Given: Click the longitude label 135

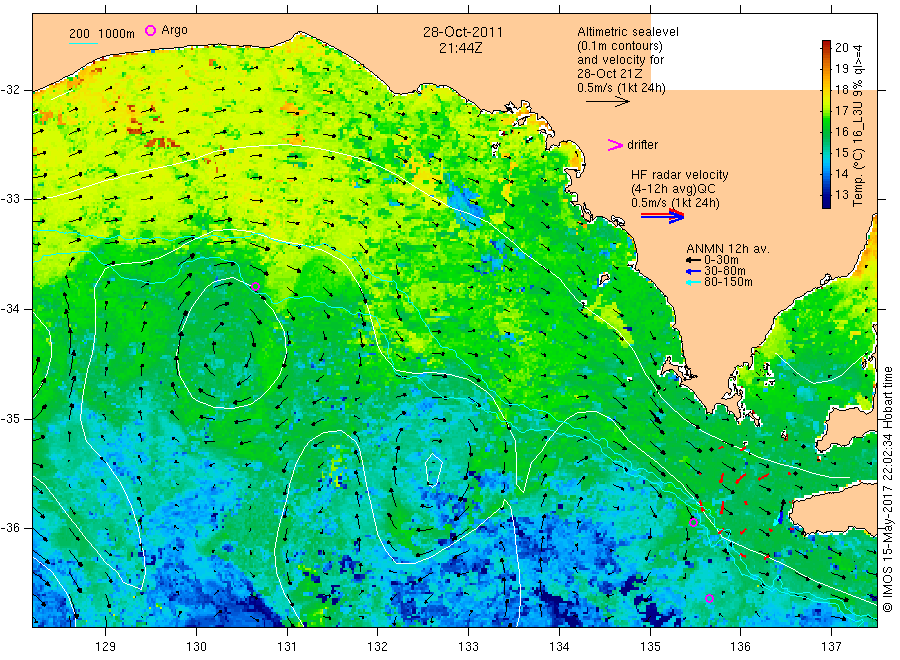Looking at the screenshot, I should point(650,647).
